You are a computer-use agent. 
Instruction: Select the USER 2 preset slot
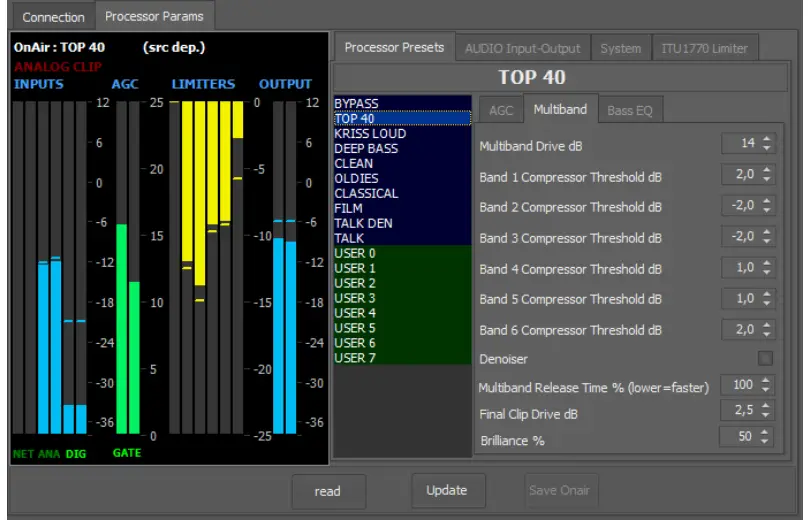pyautogui.click(x=402, y=283)
